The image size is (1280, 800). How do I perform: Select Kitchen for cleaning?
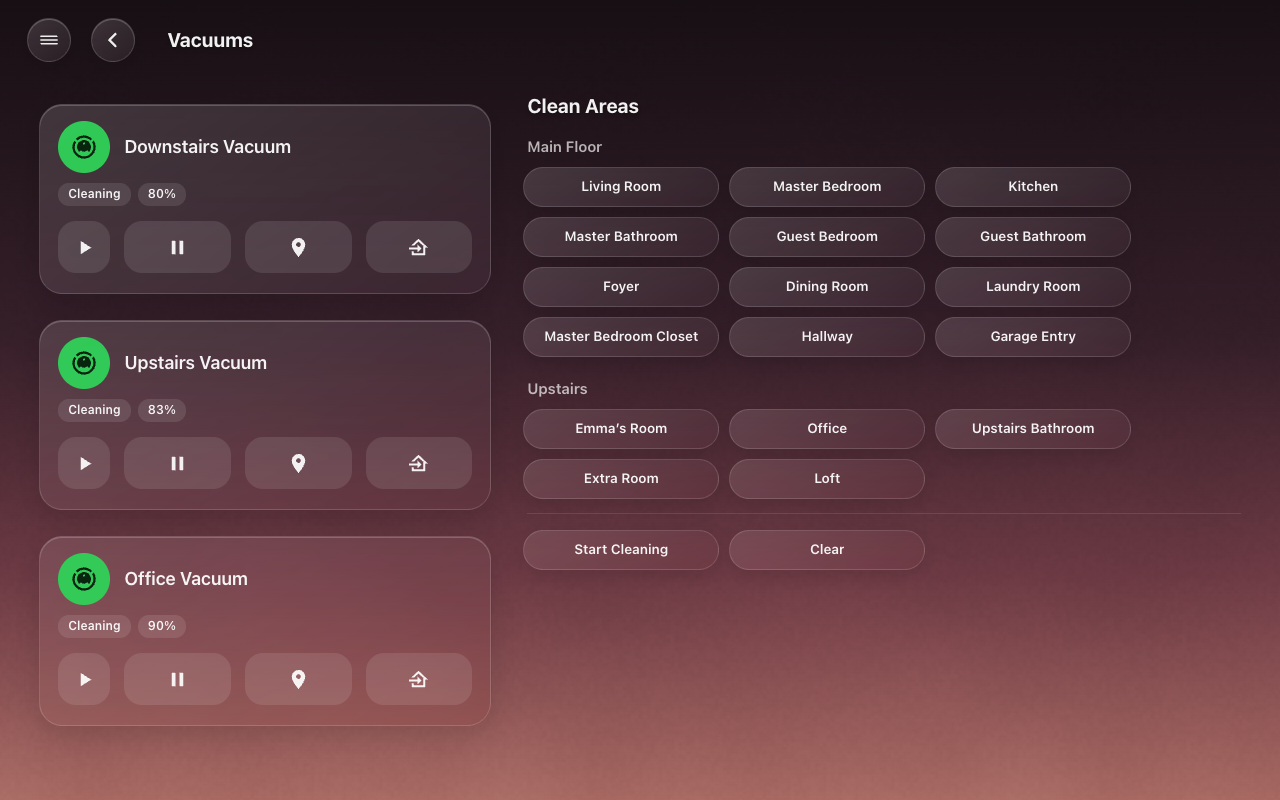[1033, 187]
